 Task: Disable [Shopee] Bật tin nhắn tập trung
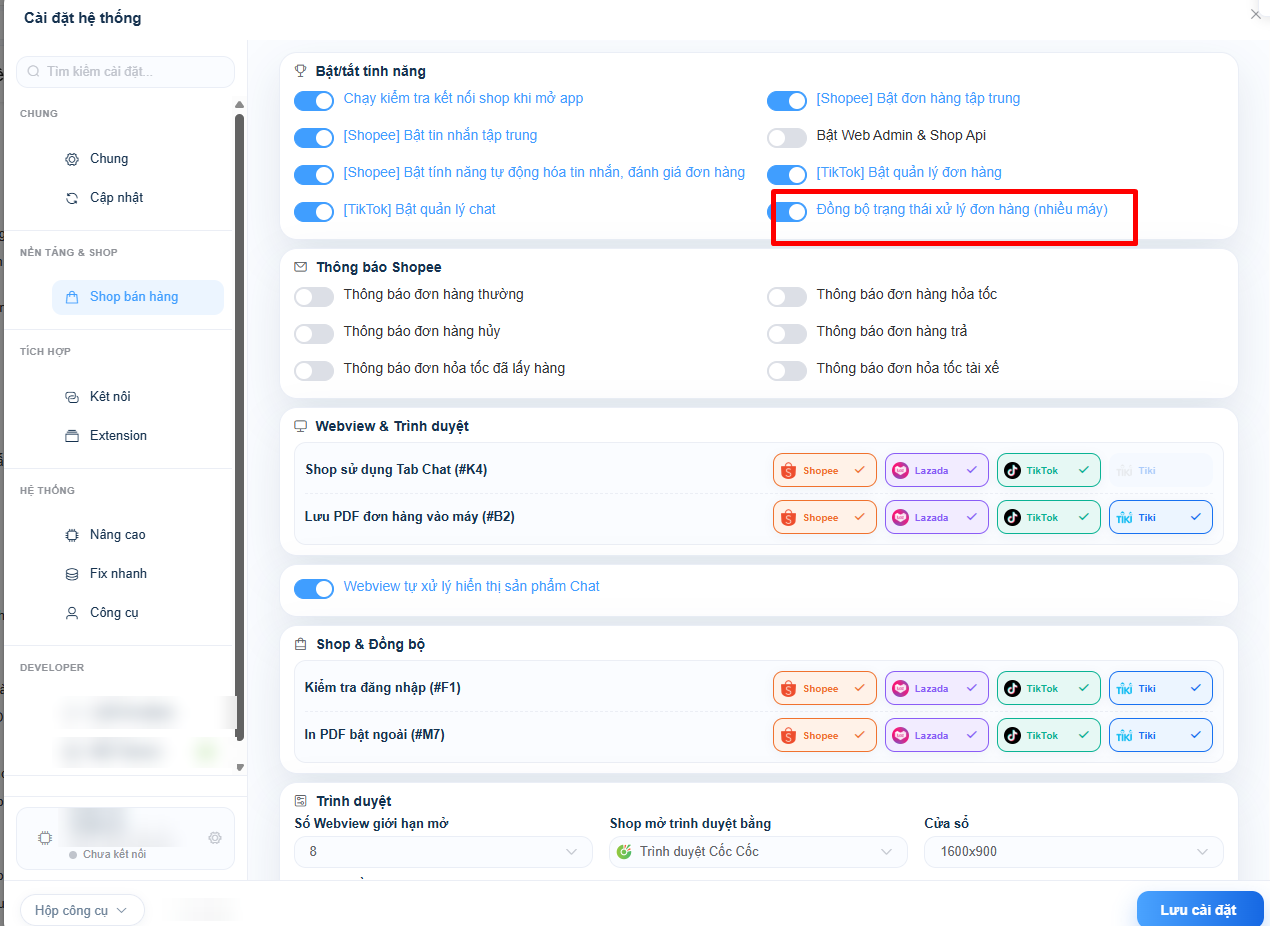click(x=314, y=138)
